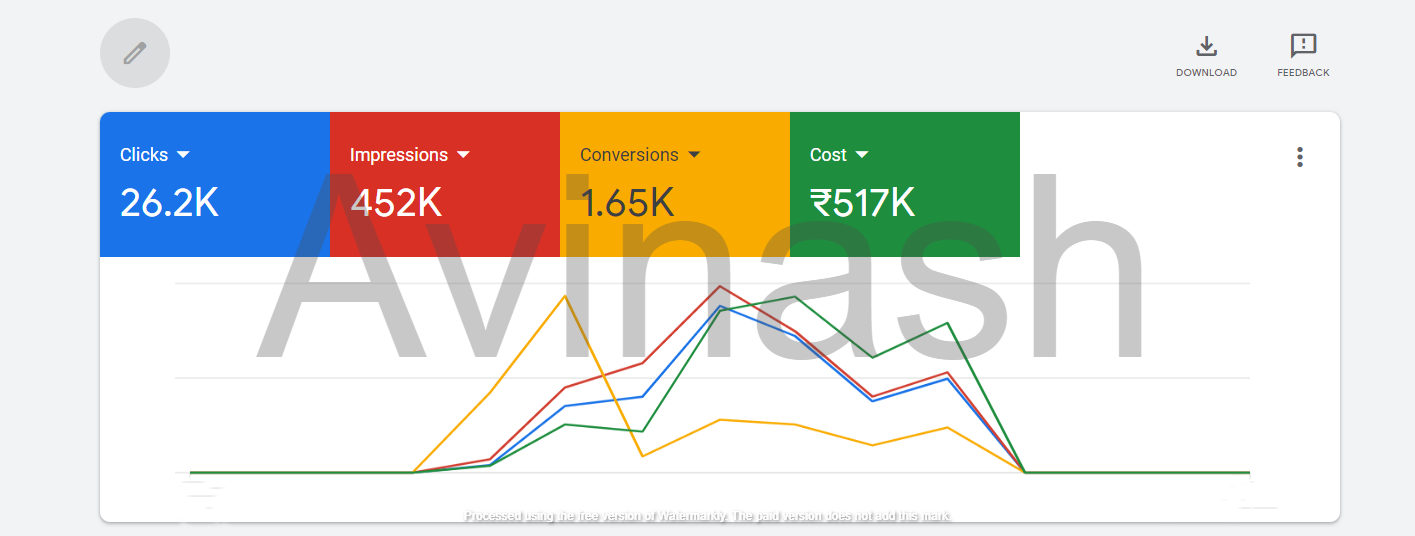Expand the Clicks metric dropdown arrow
This screenshot has width=1415, height=536.
[x=183, y=155]
